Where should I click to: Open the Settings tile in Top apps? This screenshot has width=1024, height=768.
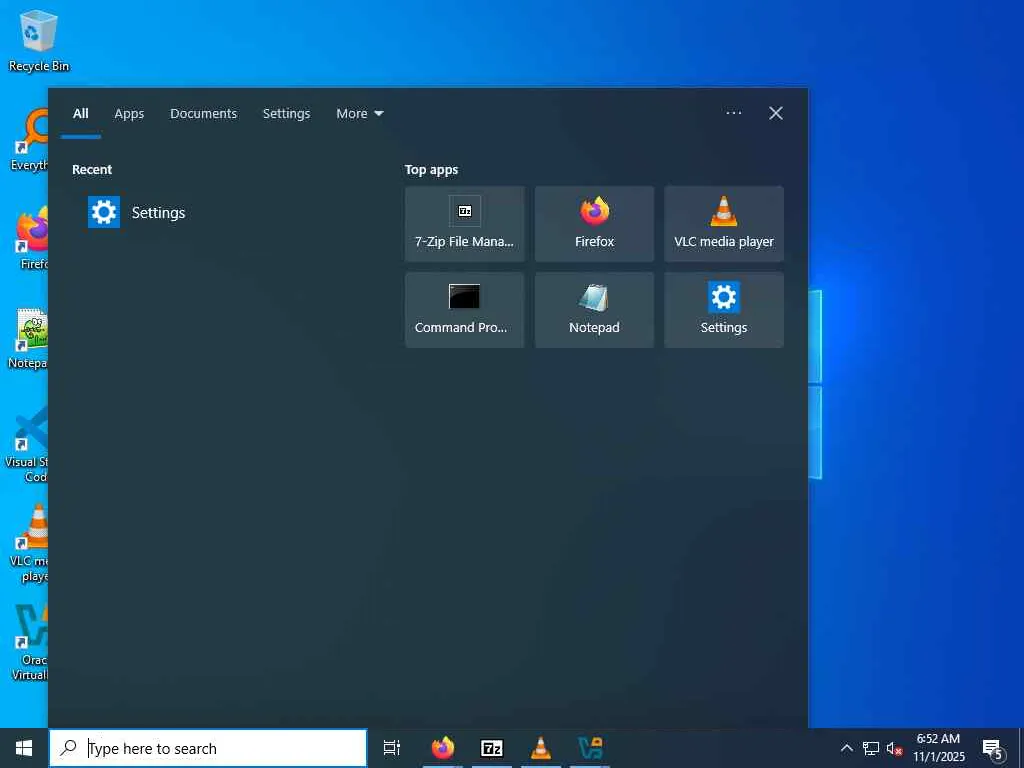pyautogui.click(x=724, y=310)
